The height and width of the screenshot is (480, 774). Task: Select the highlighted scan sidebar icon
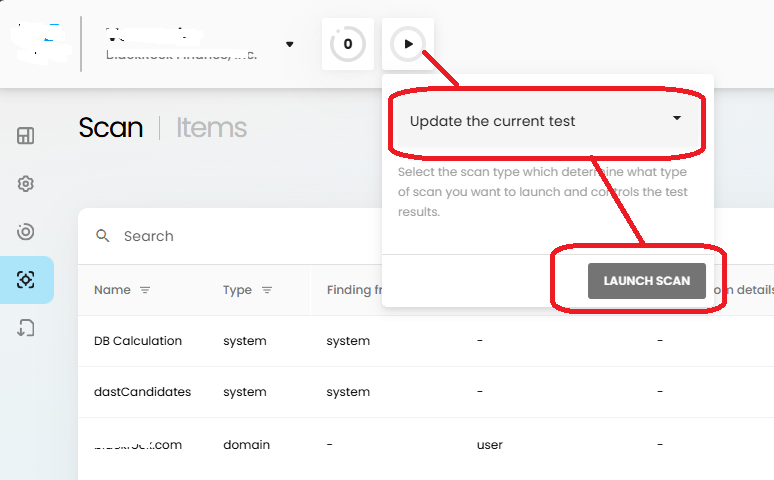(x=26, y=280)
